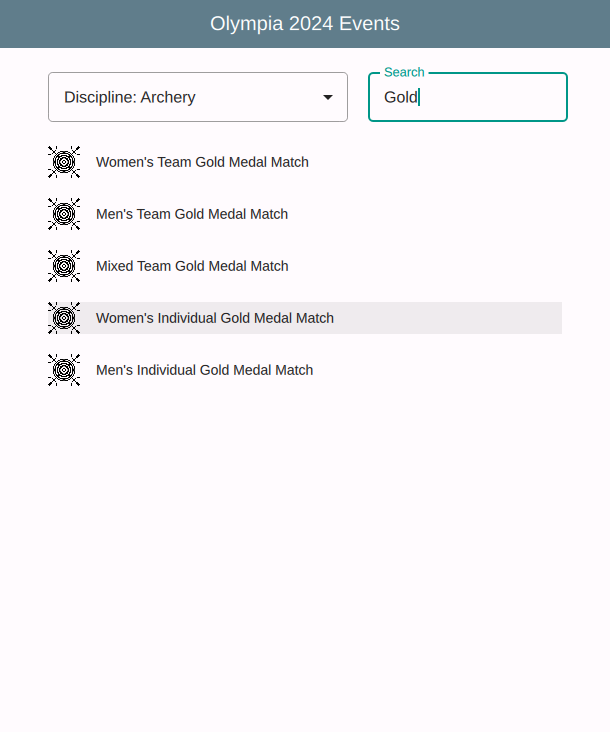Click the 'Search' floating label
Screen dimensions: 610x732
[404, 72]
